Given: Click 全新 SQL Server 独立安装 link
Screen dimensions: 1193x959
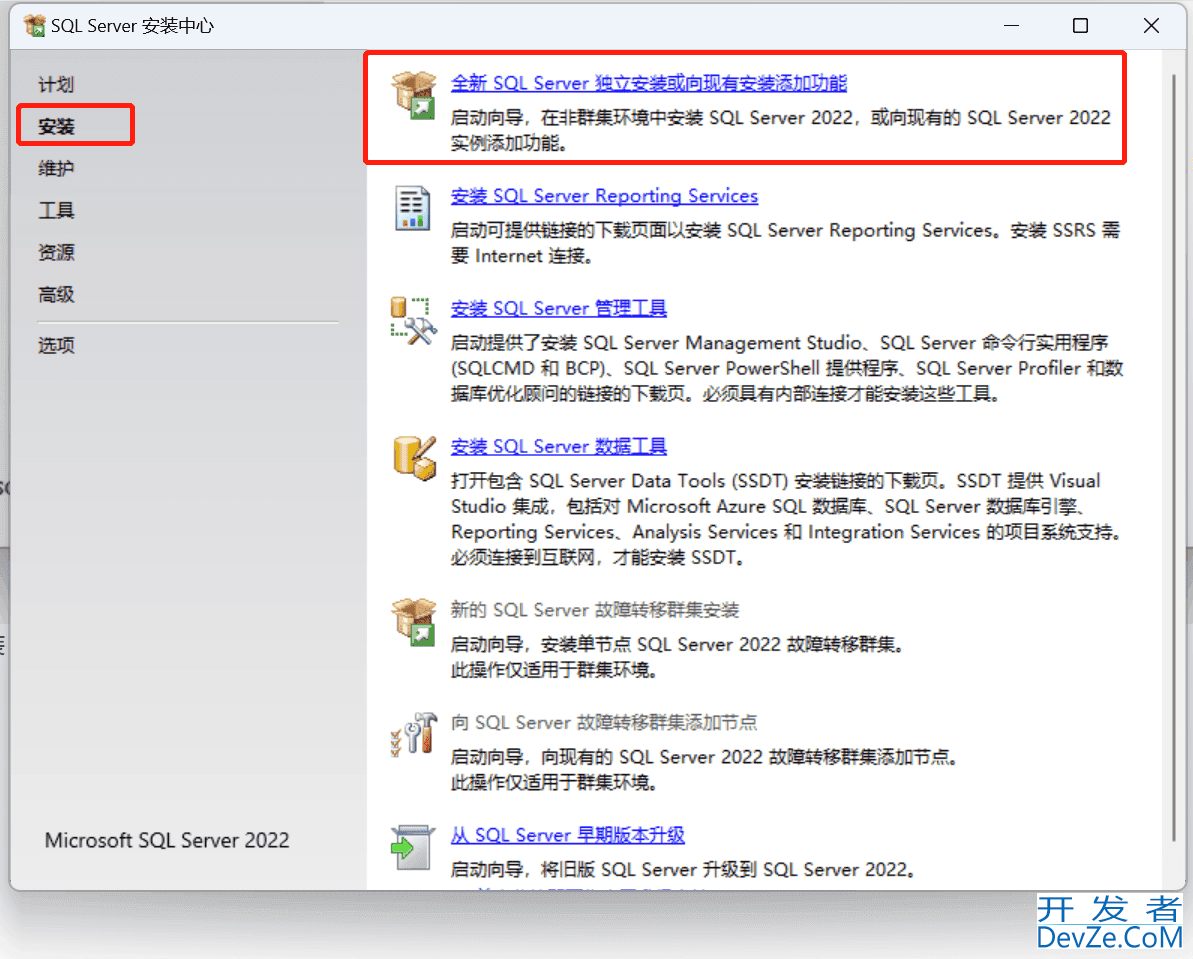Looking at the screenshot, I should [x=648, y=83].
